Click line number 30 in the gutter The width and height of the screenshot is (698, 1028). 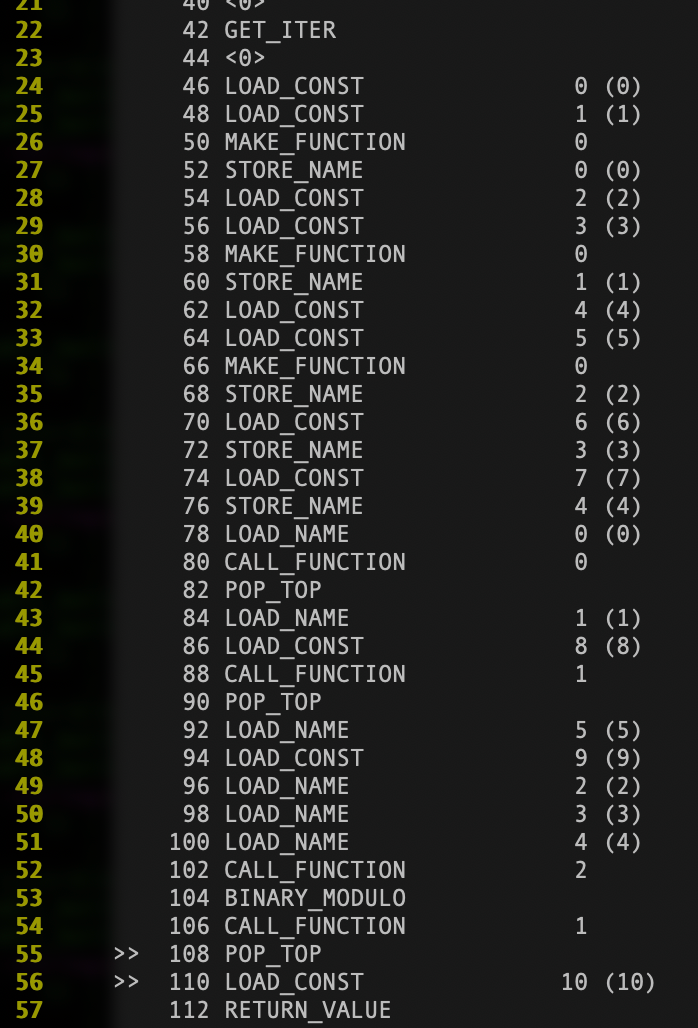29,254
